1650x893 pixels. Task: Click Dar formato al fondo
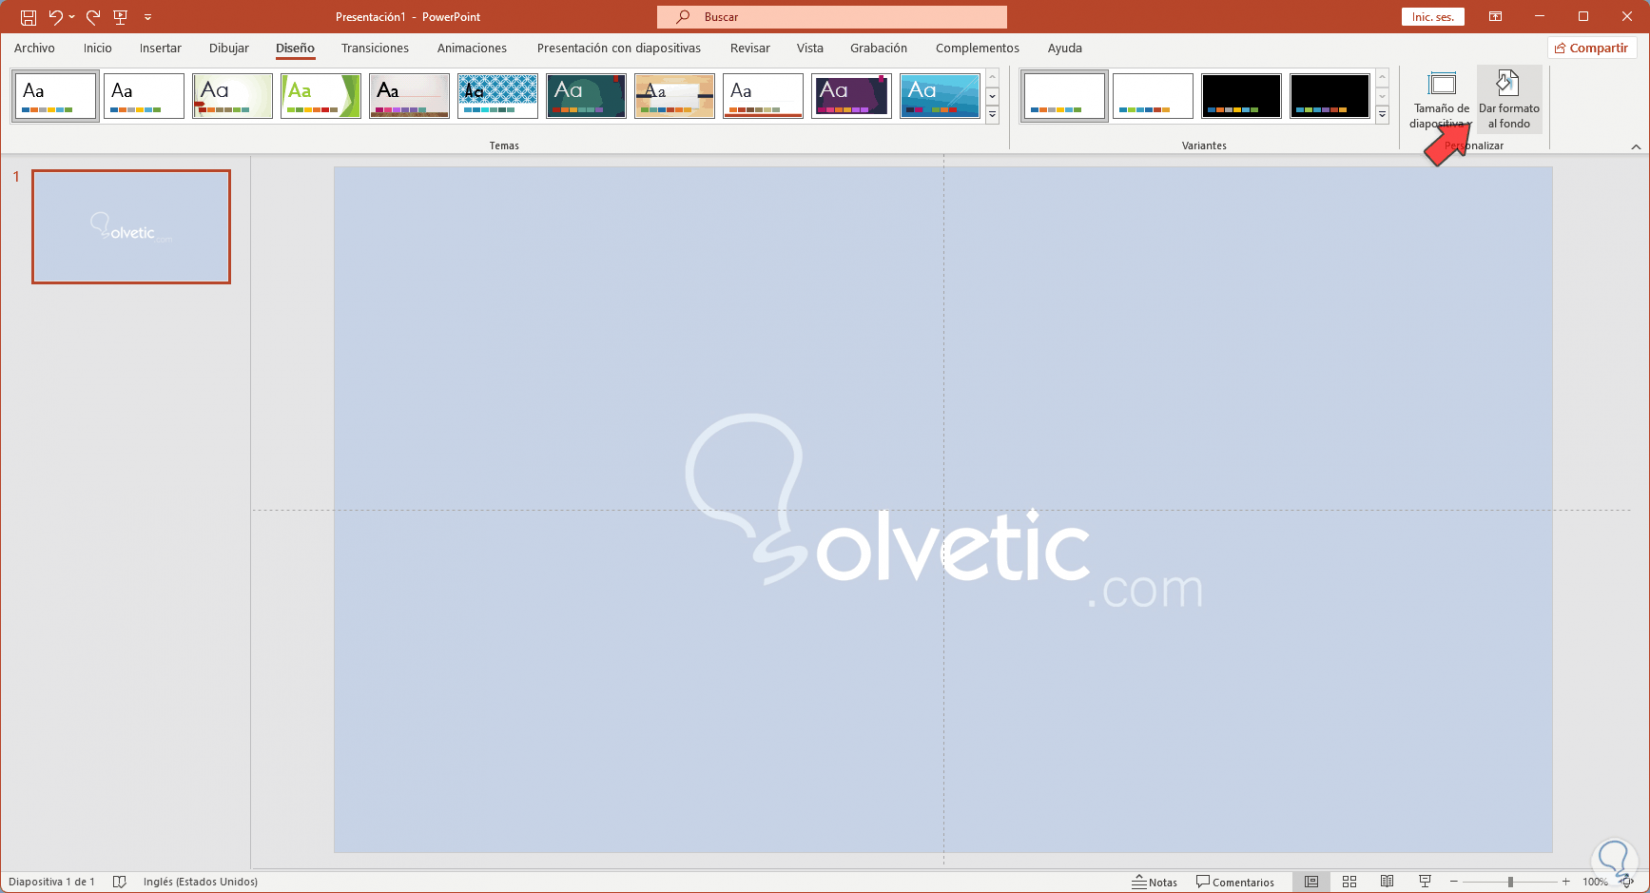(x=1509, y=101)
